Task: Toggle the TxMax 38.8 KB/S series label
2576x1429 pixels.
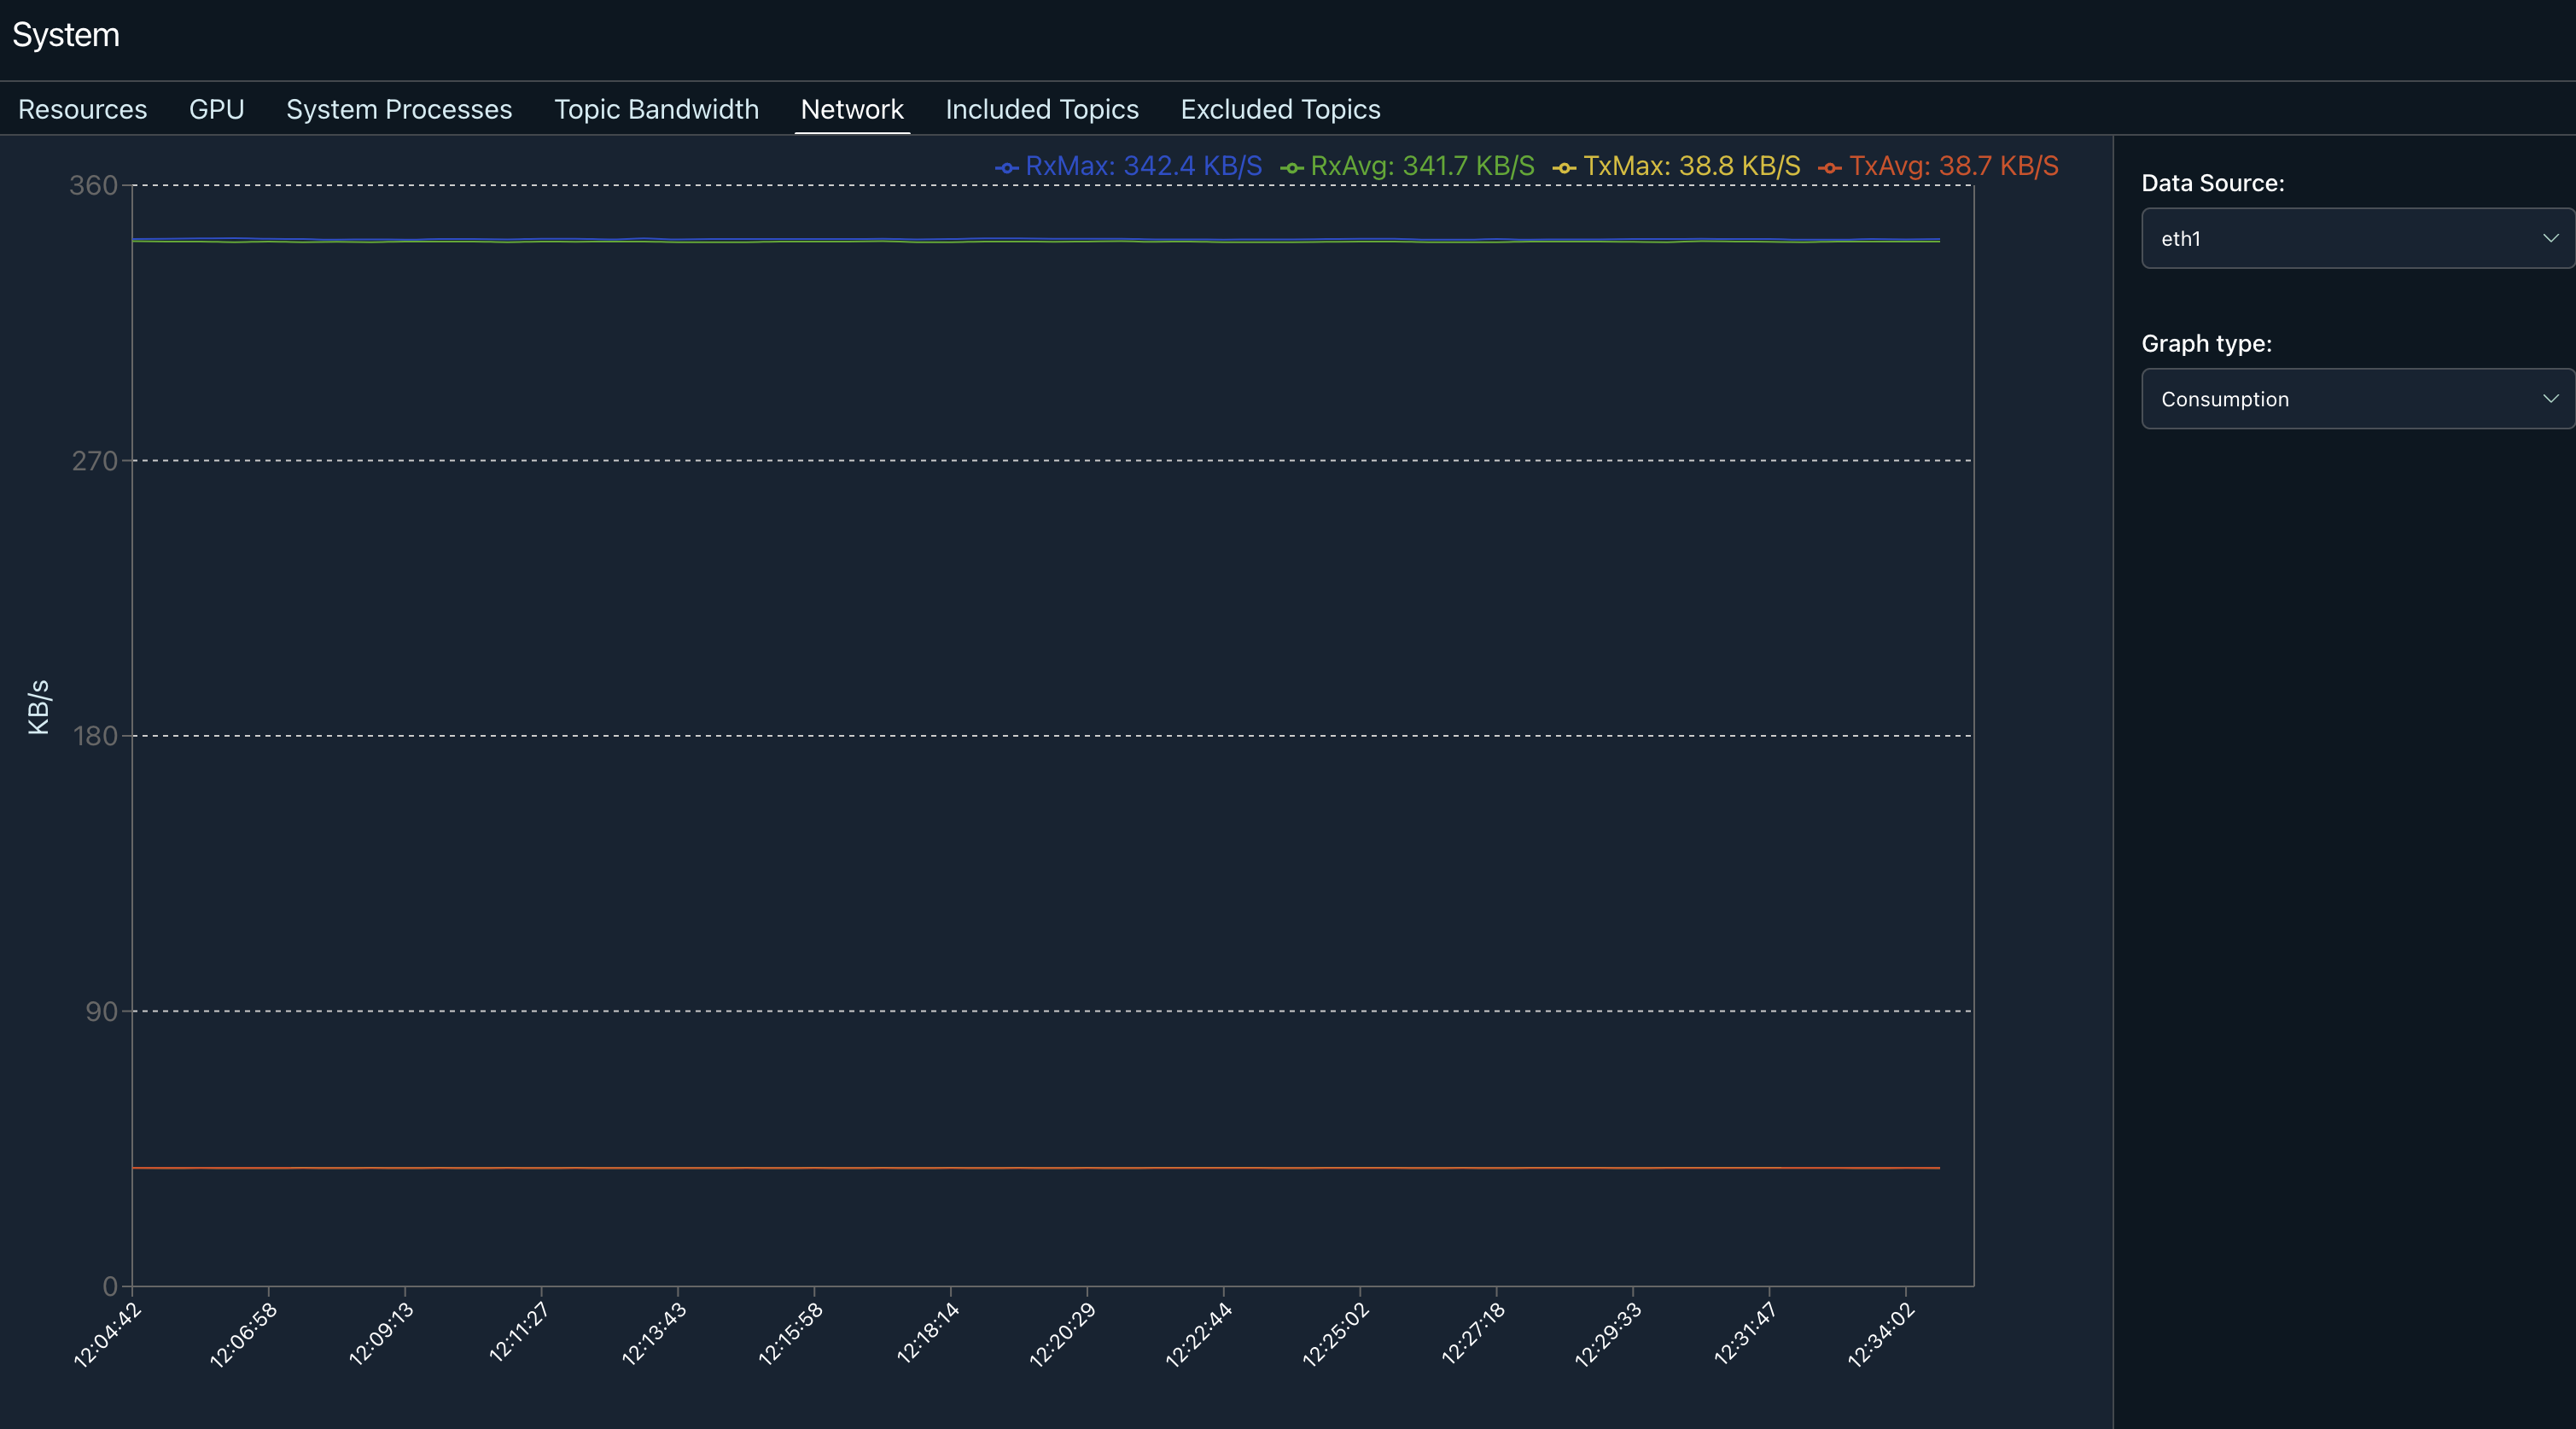Action: 1691,166
